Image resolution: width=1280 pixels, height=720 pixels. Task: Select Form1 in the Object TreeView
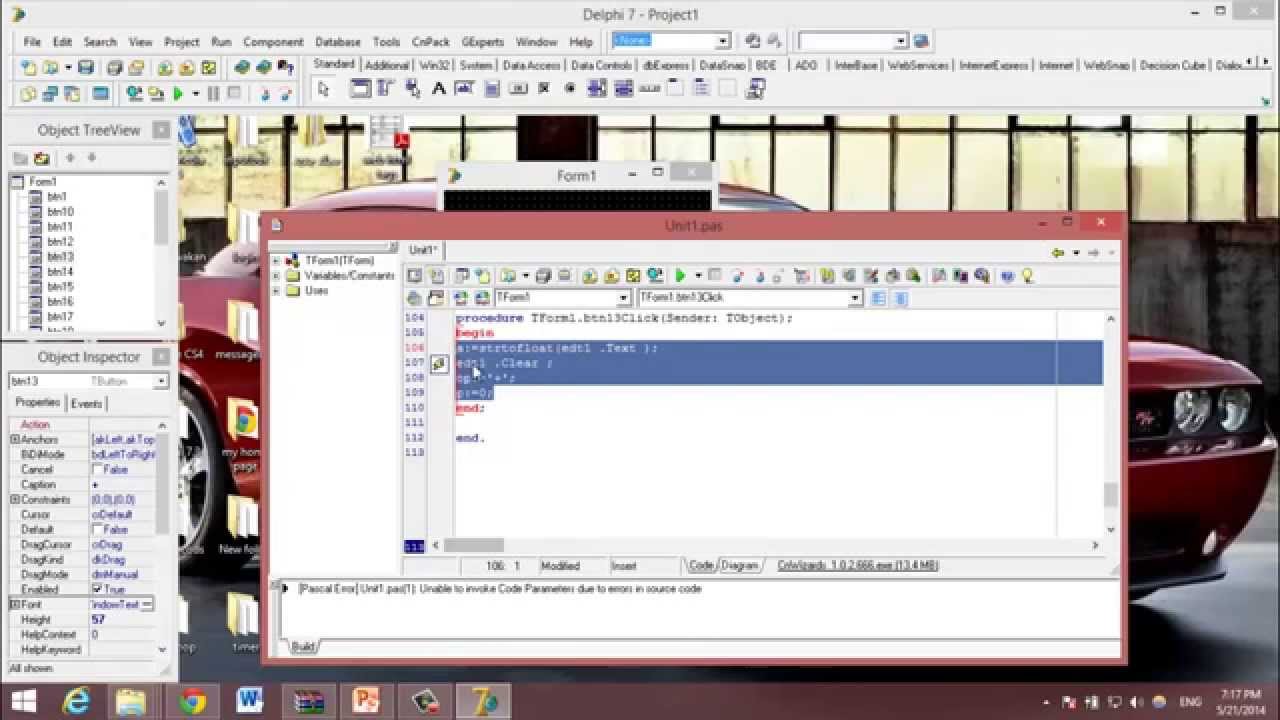(x=42, y=182)
